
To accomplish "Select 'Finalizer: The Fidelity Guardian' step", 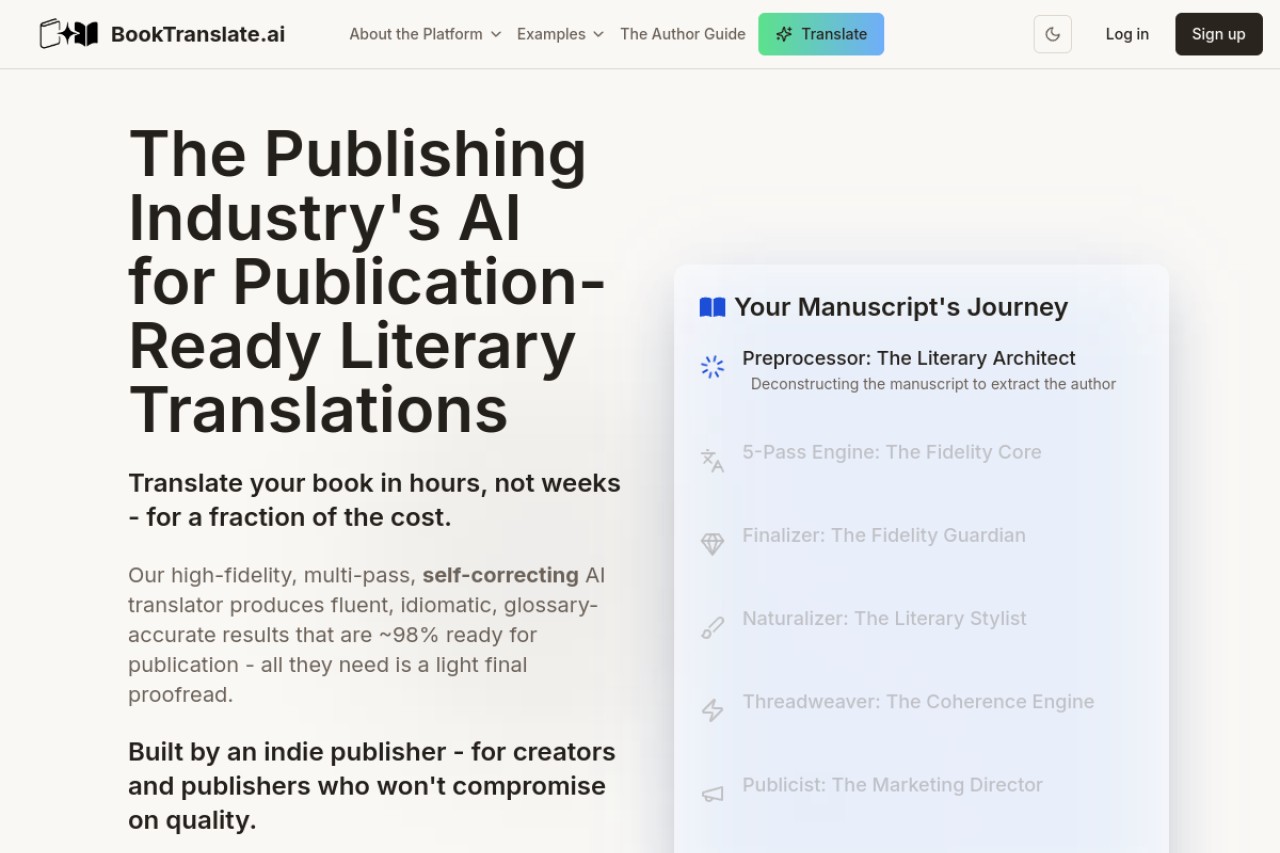I will click(x=884, y=535).
